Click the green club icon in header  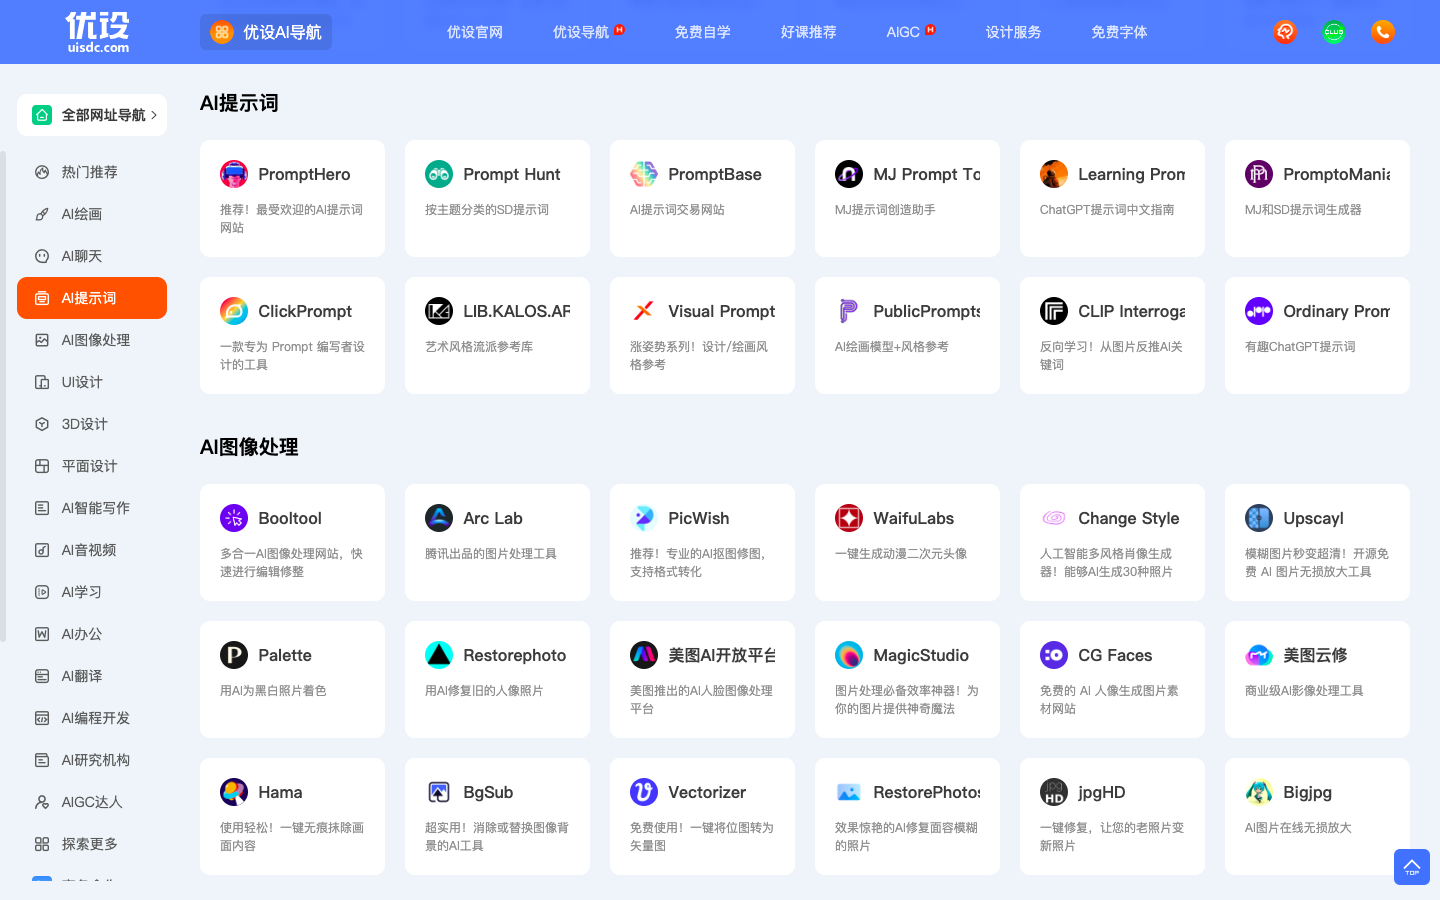(1334, 32)
